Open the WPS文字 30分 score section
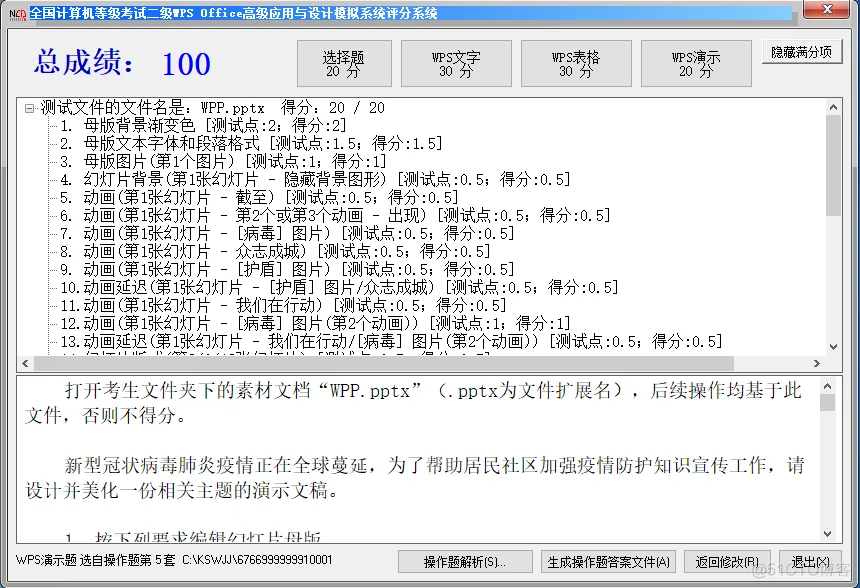The height and width of the screenshot is (588, 860). point(456,64)
